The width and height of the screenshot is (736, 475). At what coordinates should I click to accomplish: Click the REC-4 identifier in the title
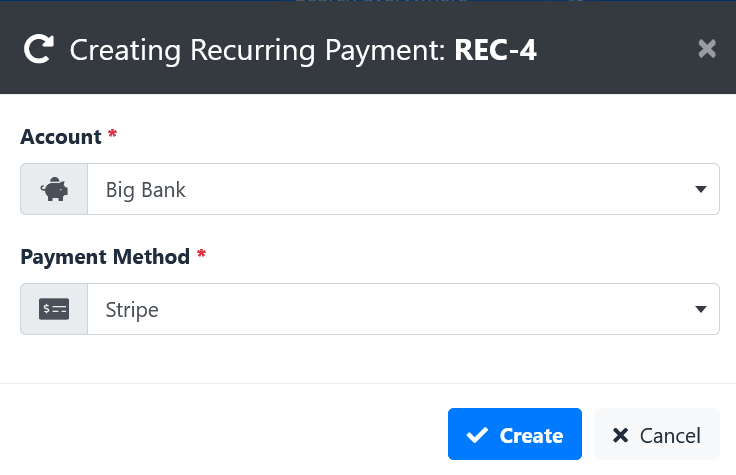[x=495, y=50]
